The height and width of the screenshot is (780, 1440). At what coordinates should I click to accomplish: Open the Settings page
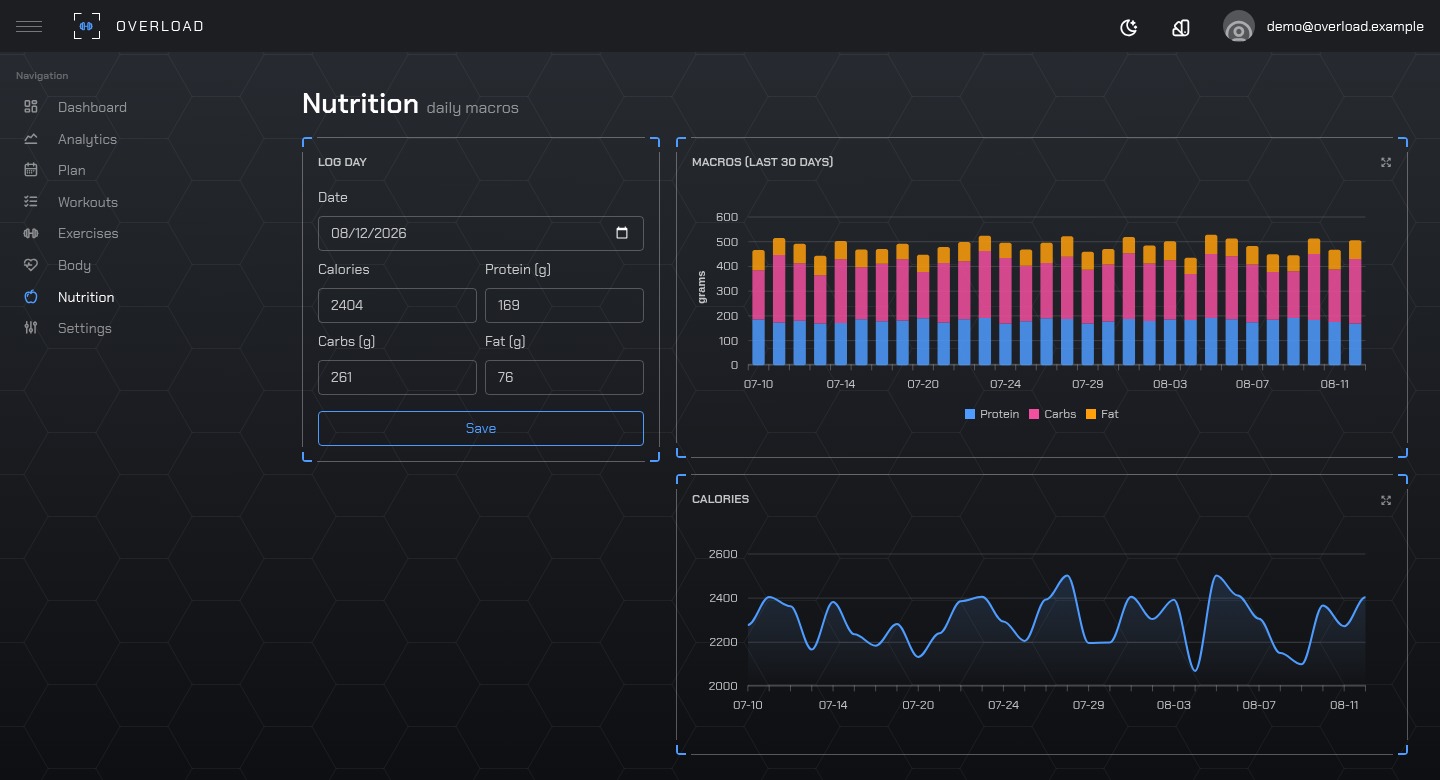point(85,328)
